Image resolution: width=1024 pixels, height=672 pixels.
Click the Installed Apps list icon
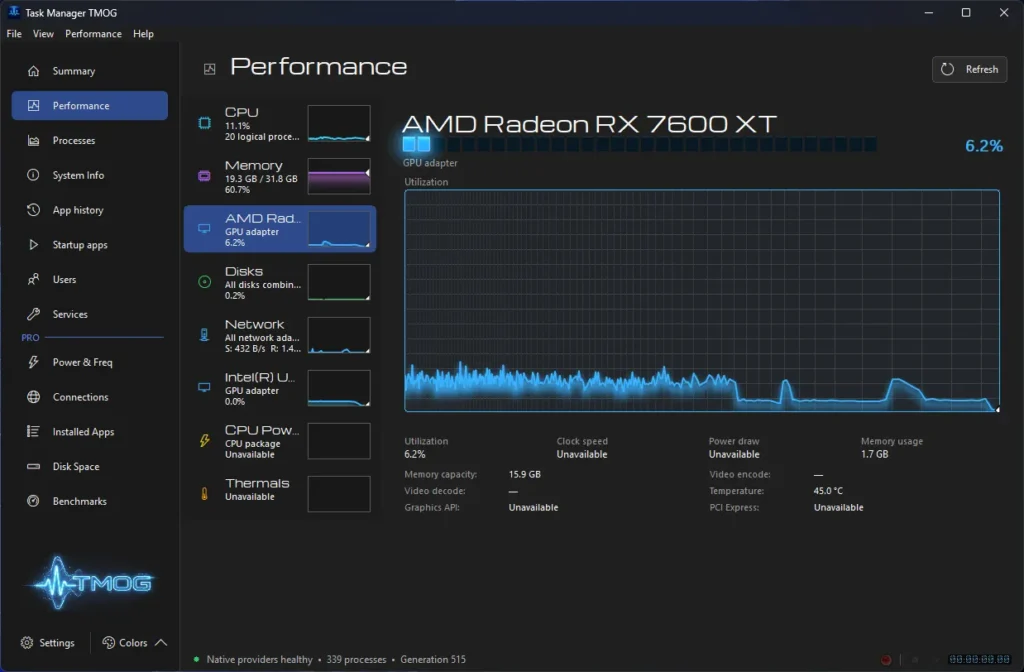click(x=33, y=432)
